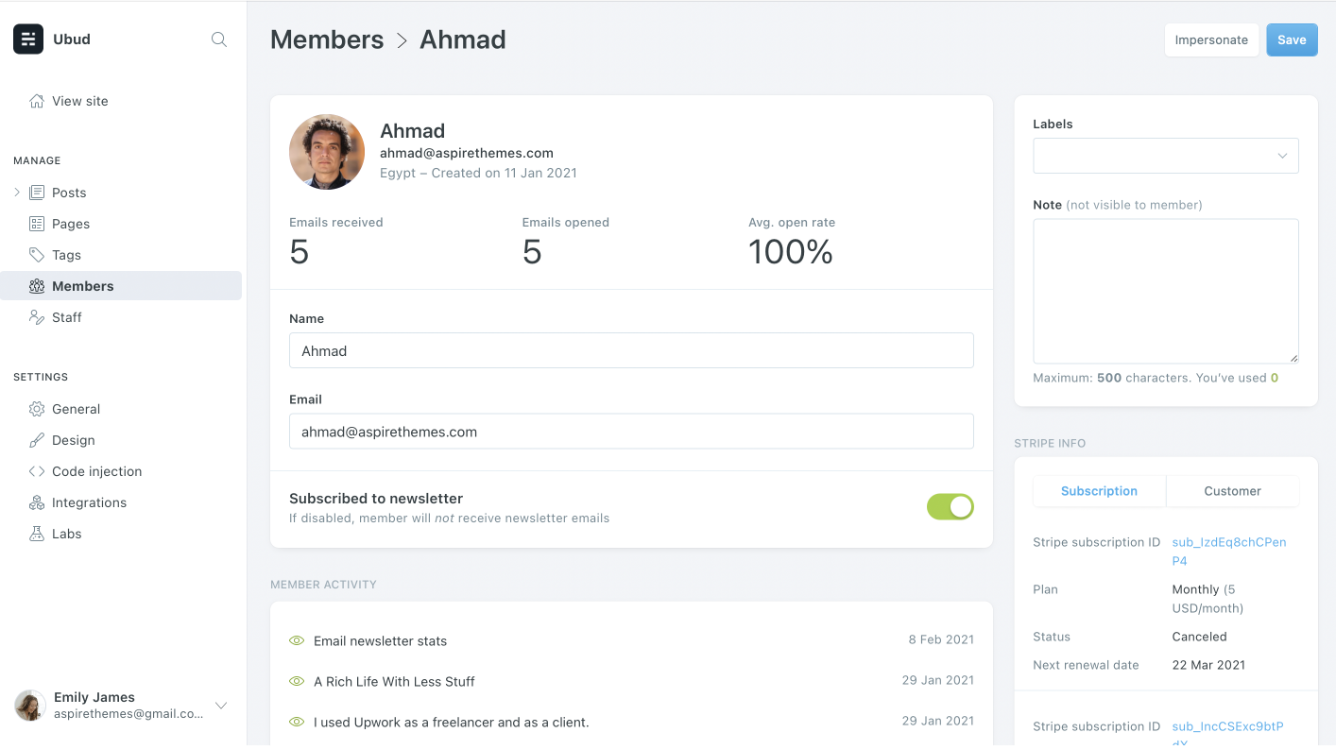
Task: Click eye icon beside Email newsletter stats
Action: tap(296, 641)
